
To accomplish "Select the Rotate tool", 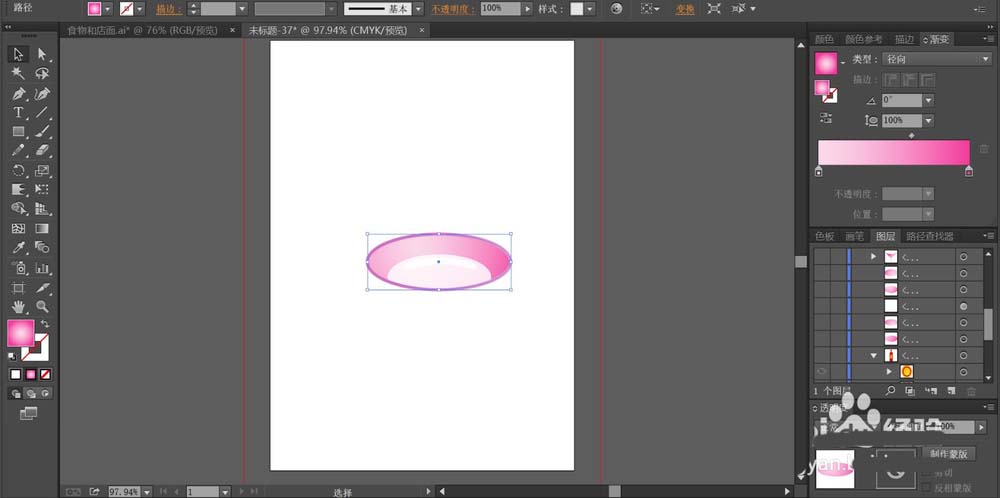I will coord(18,170).
